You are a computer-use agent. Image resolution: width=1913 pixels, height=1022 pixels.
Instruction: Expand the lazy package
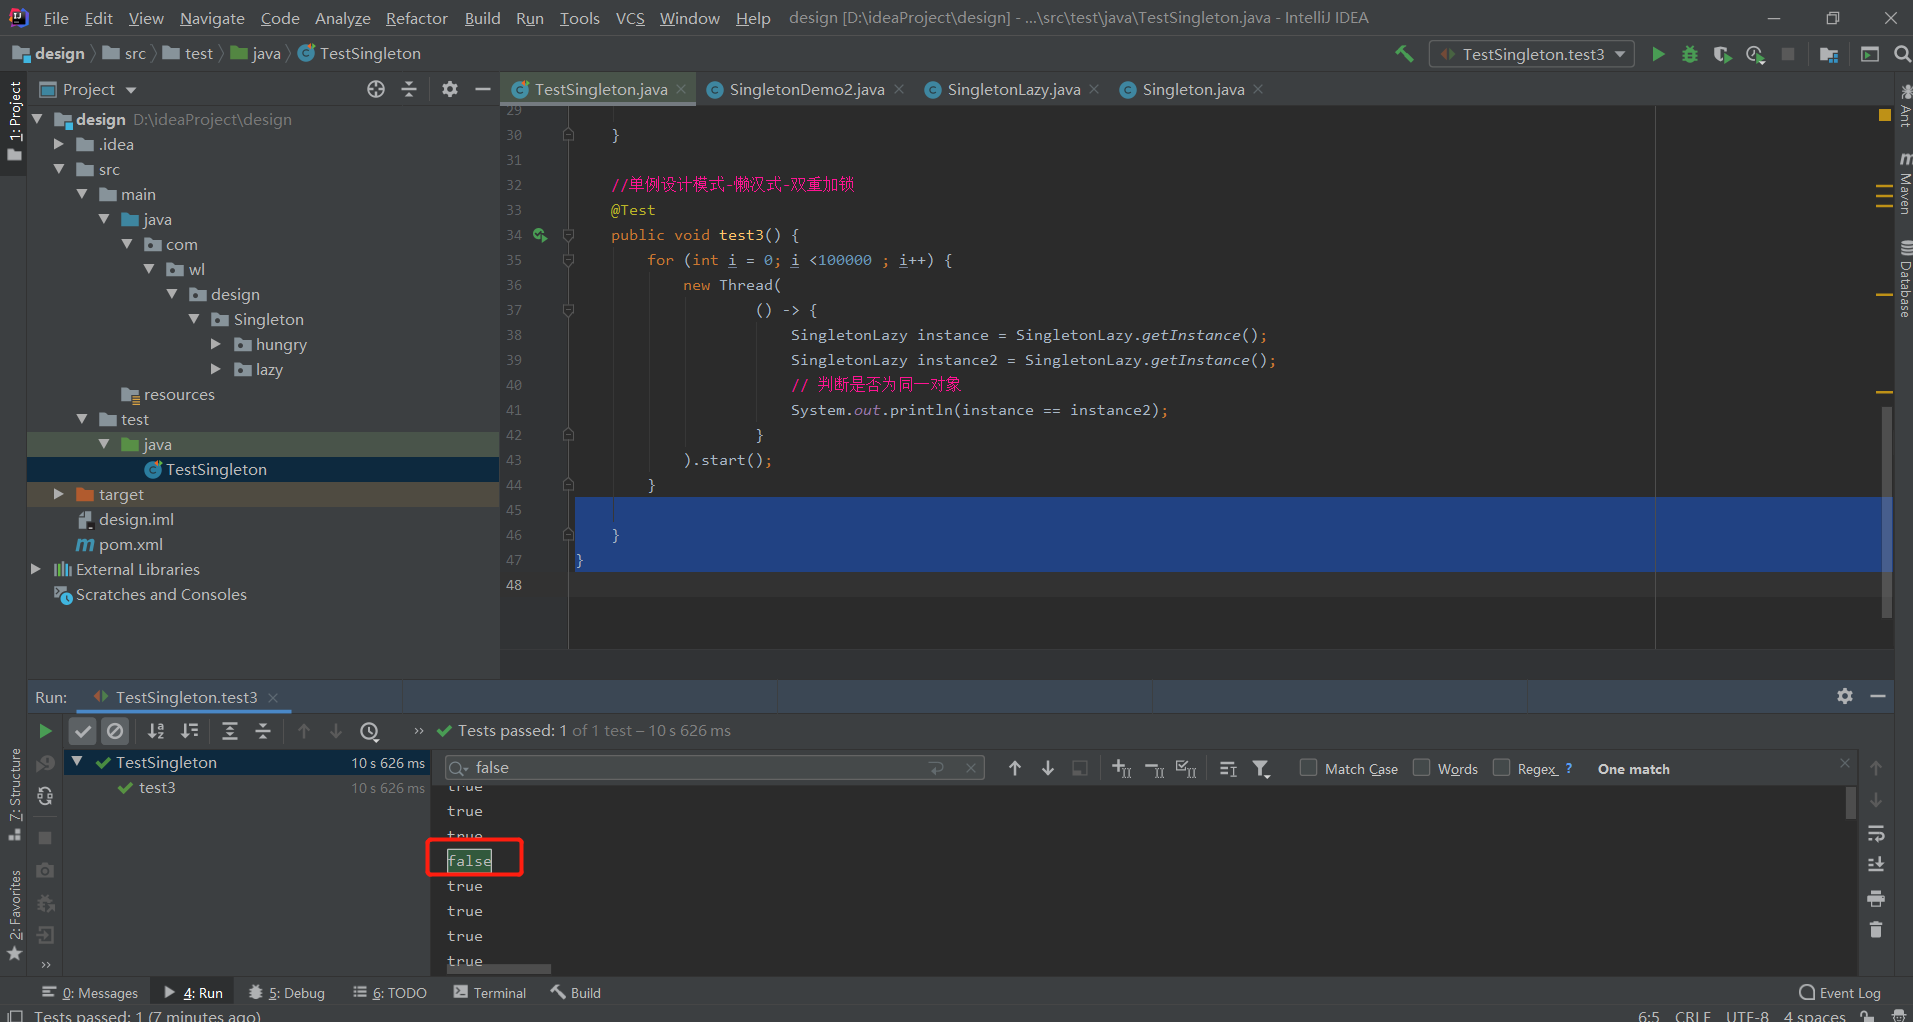pyautogui.click(x=216, y=369)
